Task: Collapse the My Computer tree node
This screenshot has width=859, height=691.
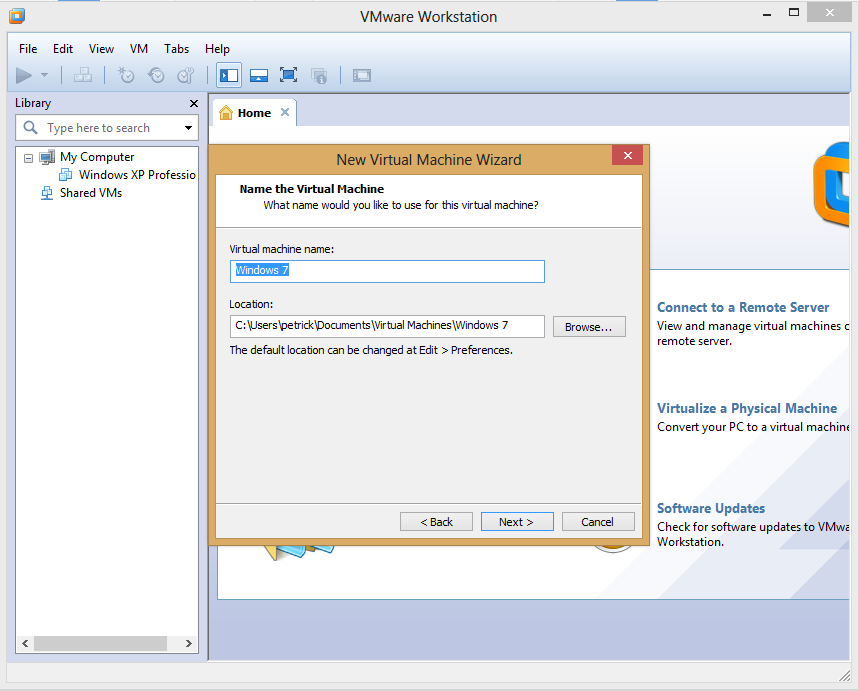Action: (28, 158)
